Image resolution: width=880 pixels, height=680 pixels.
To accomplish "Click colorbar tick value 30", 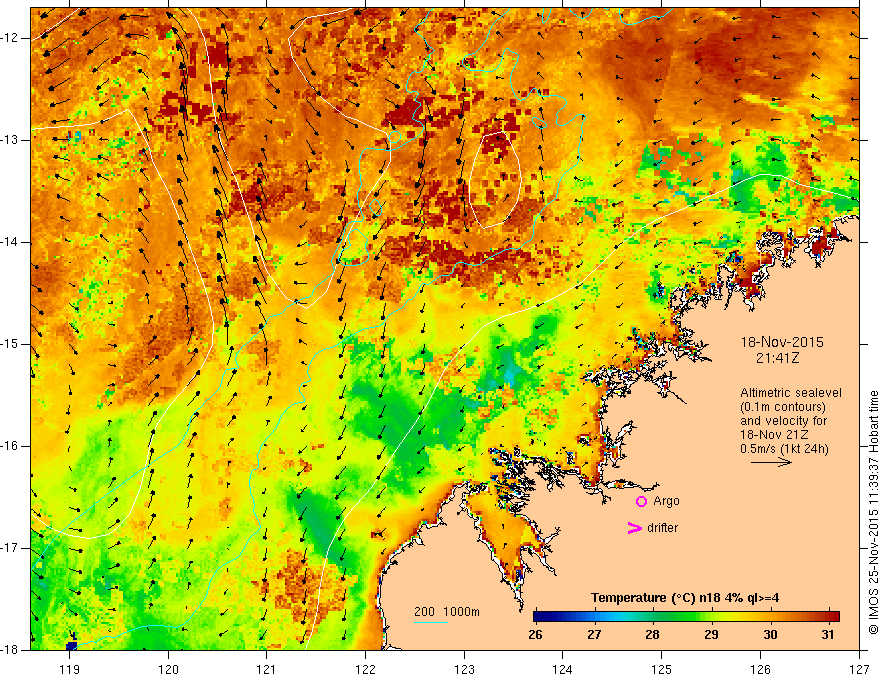I will click(770, 635).
